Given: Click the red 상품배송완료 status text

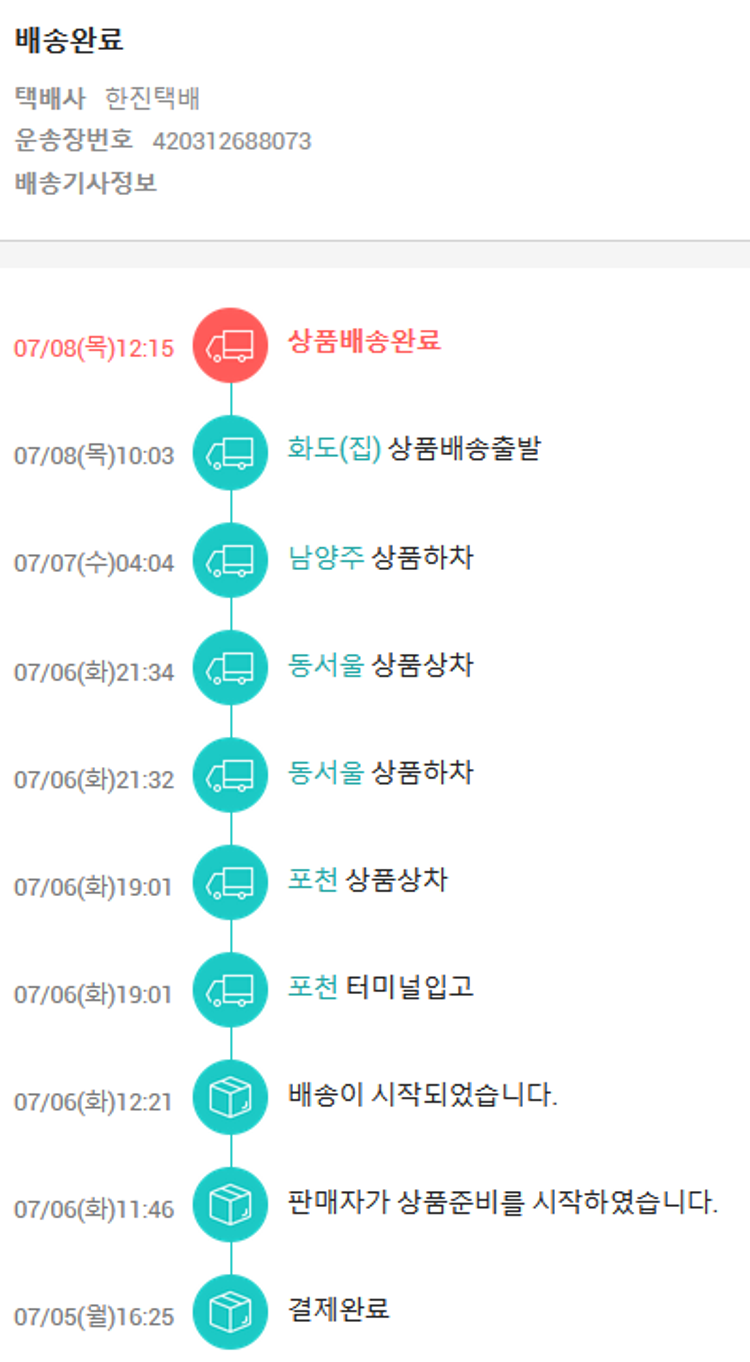Looking at the screenshot, I should [x=364, y=341].
